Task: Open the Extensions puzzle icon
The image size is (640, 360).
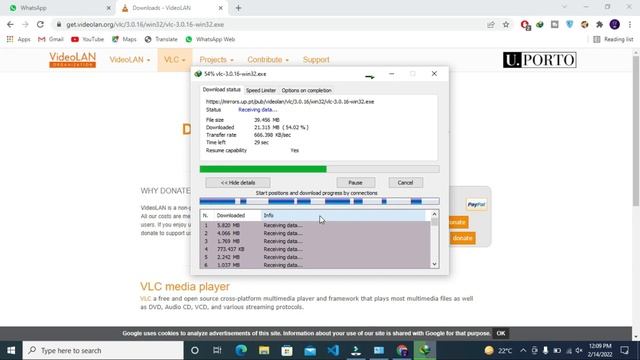Action: (599, 24)
